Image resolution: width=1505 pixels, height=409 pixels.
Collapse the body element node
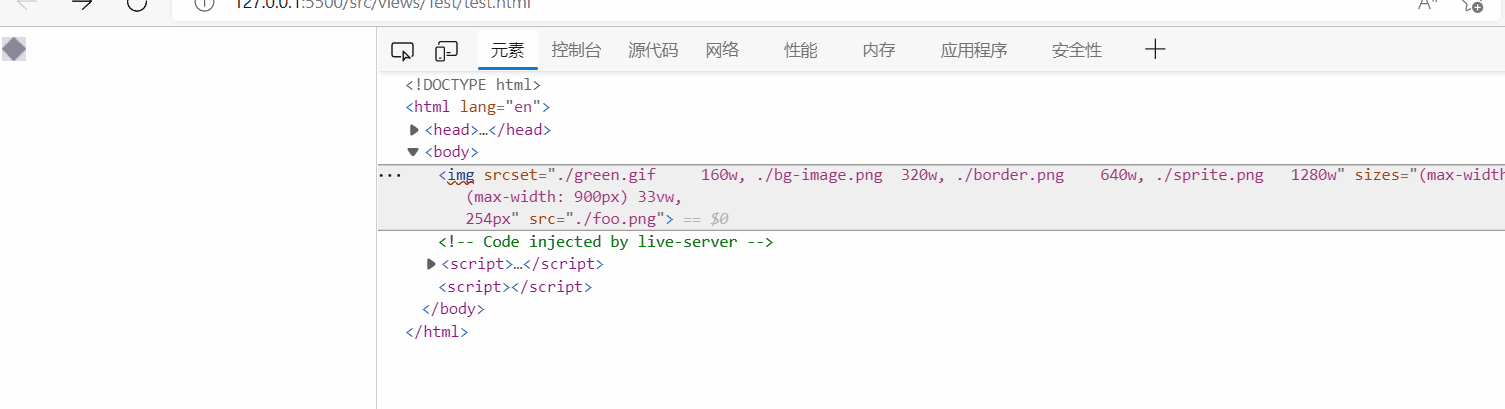[x=412, y=152]
